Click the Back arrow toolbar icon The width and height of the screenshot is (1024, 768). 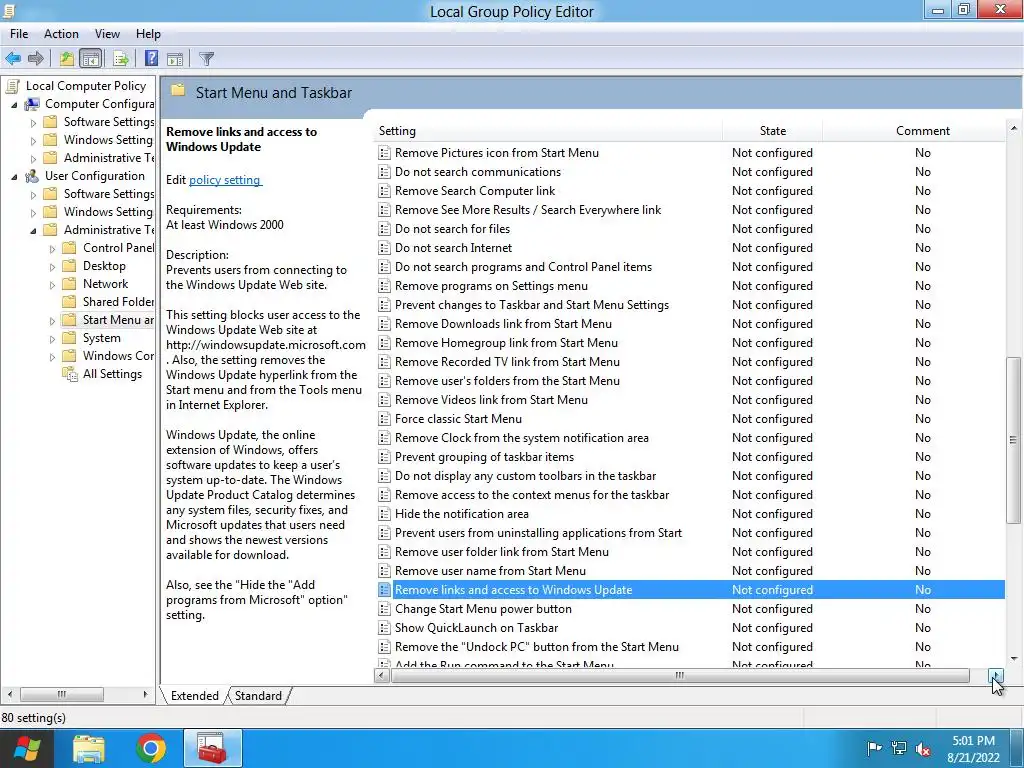(13, 59)
